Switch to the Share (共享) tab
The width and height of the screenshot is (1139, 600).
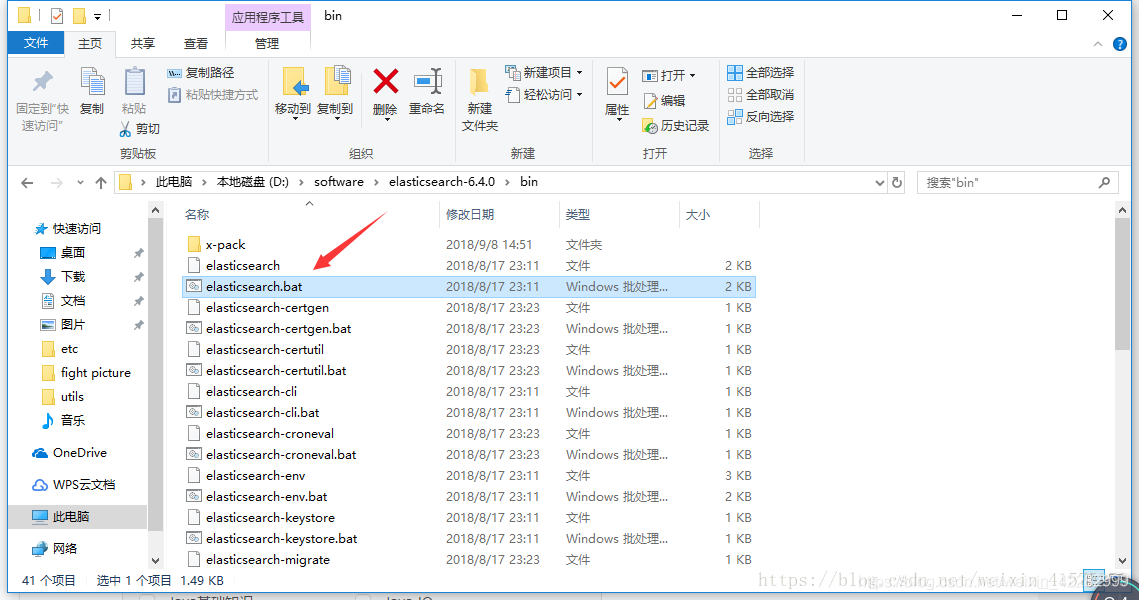(142, 44)
